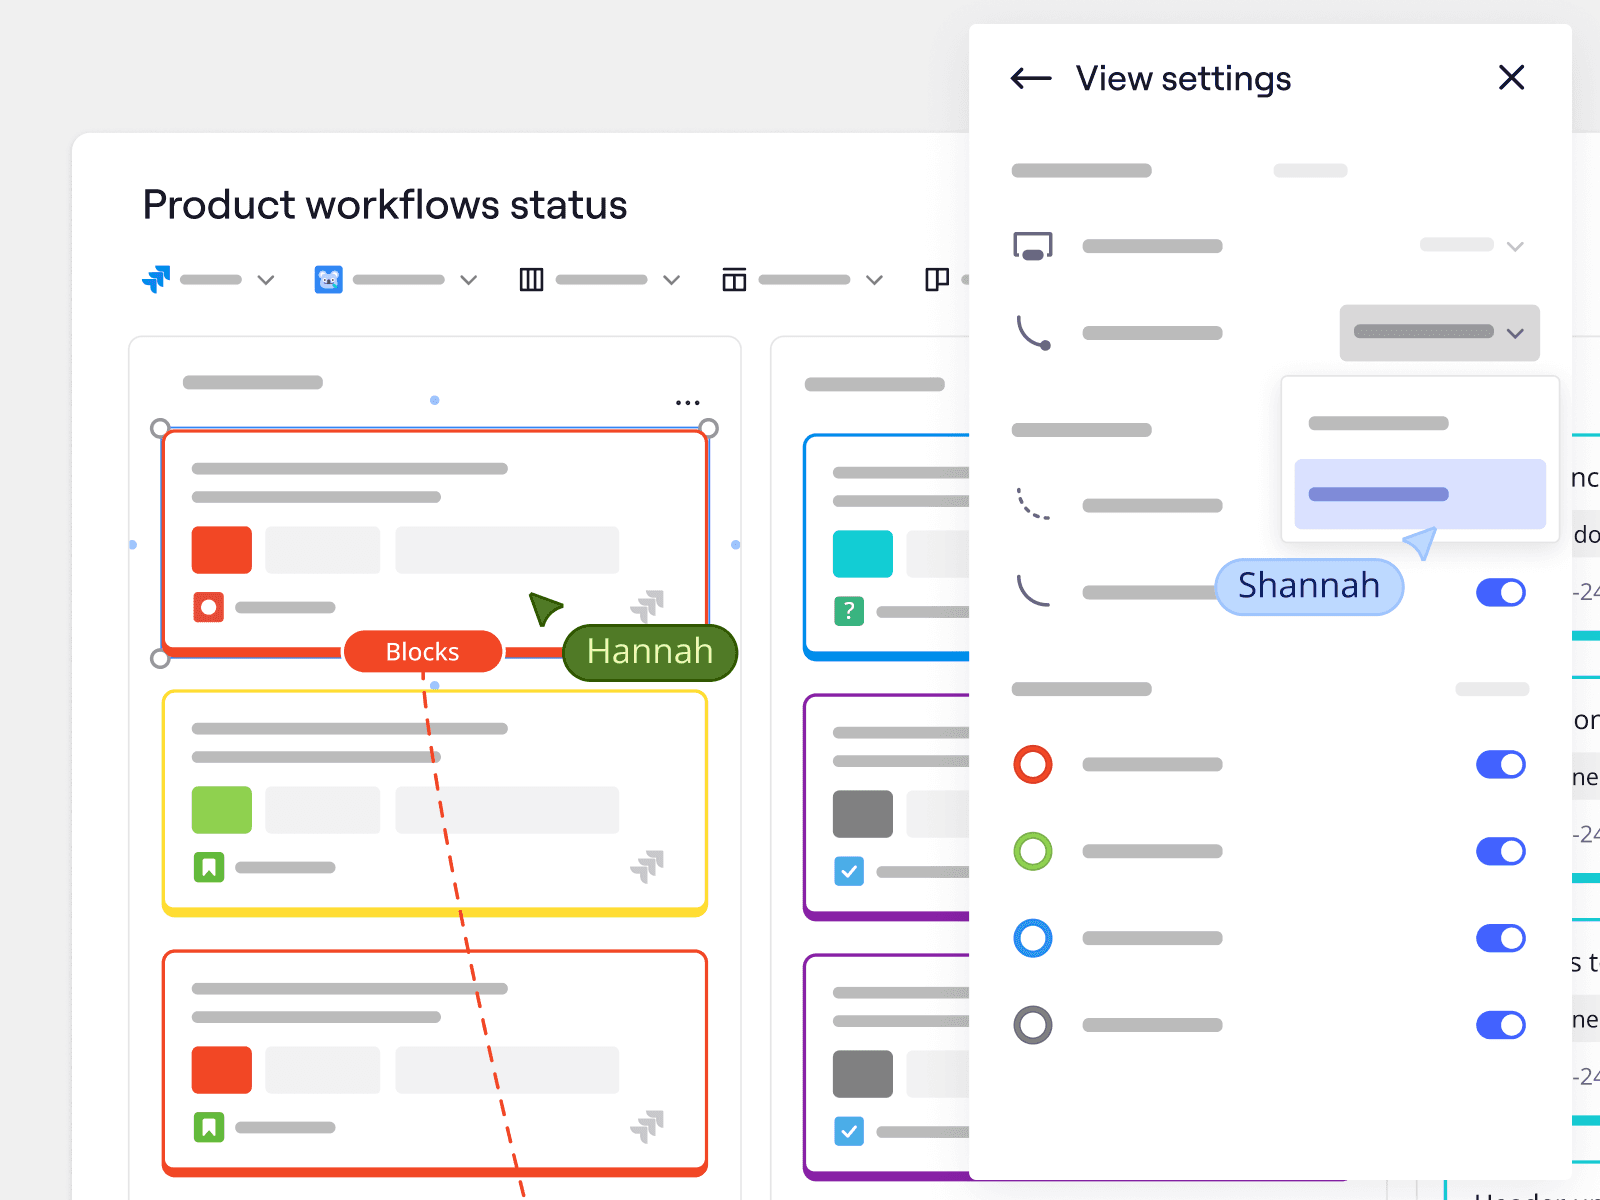Expand the dropdown next to the Jira icon
Screen dimensions: 1600x1200
click(x=266, y=280)
